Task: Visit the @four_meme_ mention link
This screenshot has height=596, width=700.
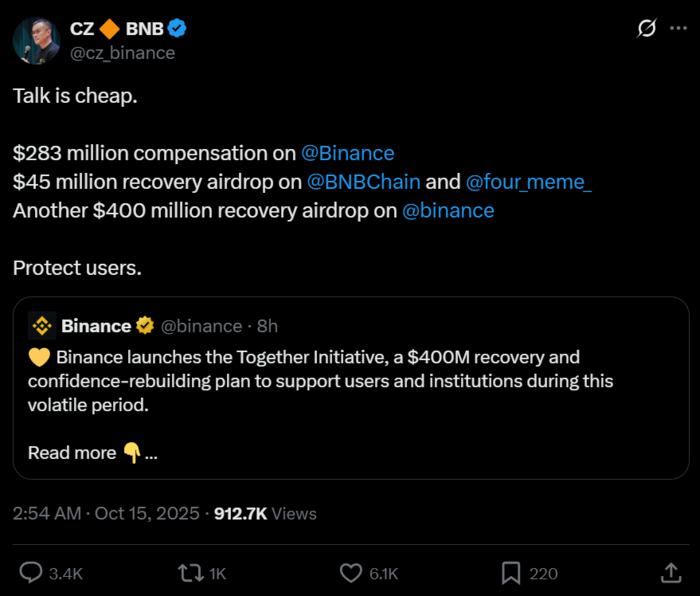Action: tap(528, 182)
